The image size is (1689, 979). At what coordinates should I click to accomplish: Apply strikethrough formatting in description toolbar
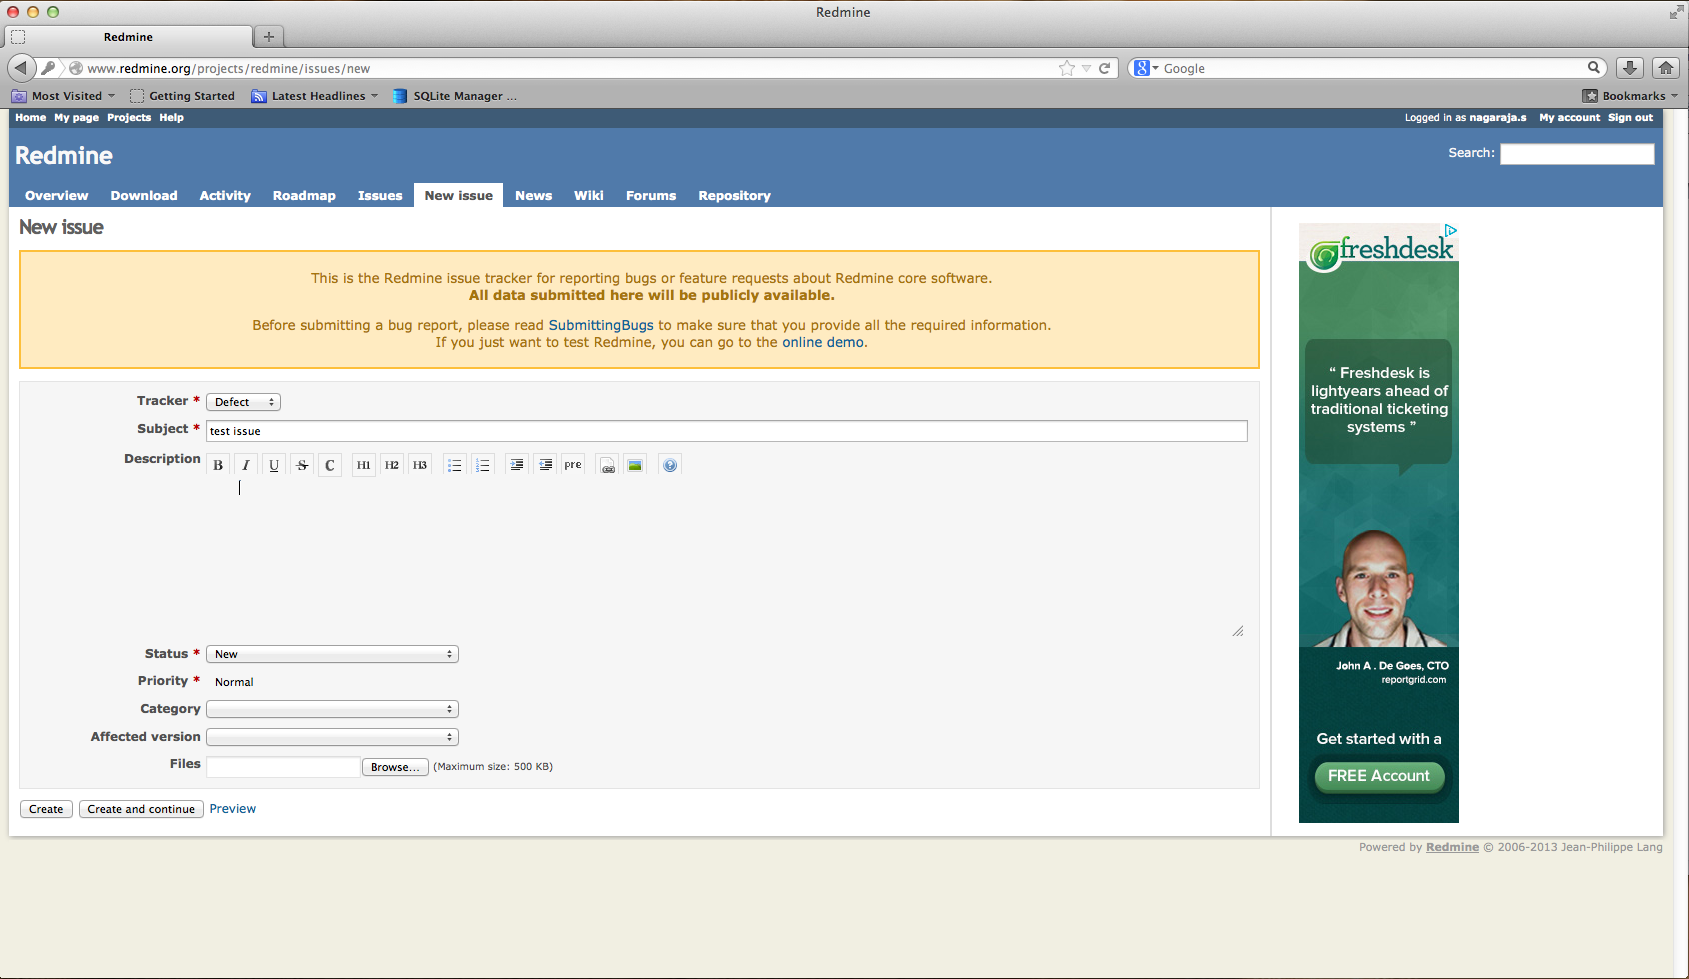[x=302, y=465]
